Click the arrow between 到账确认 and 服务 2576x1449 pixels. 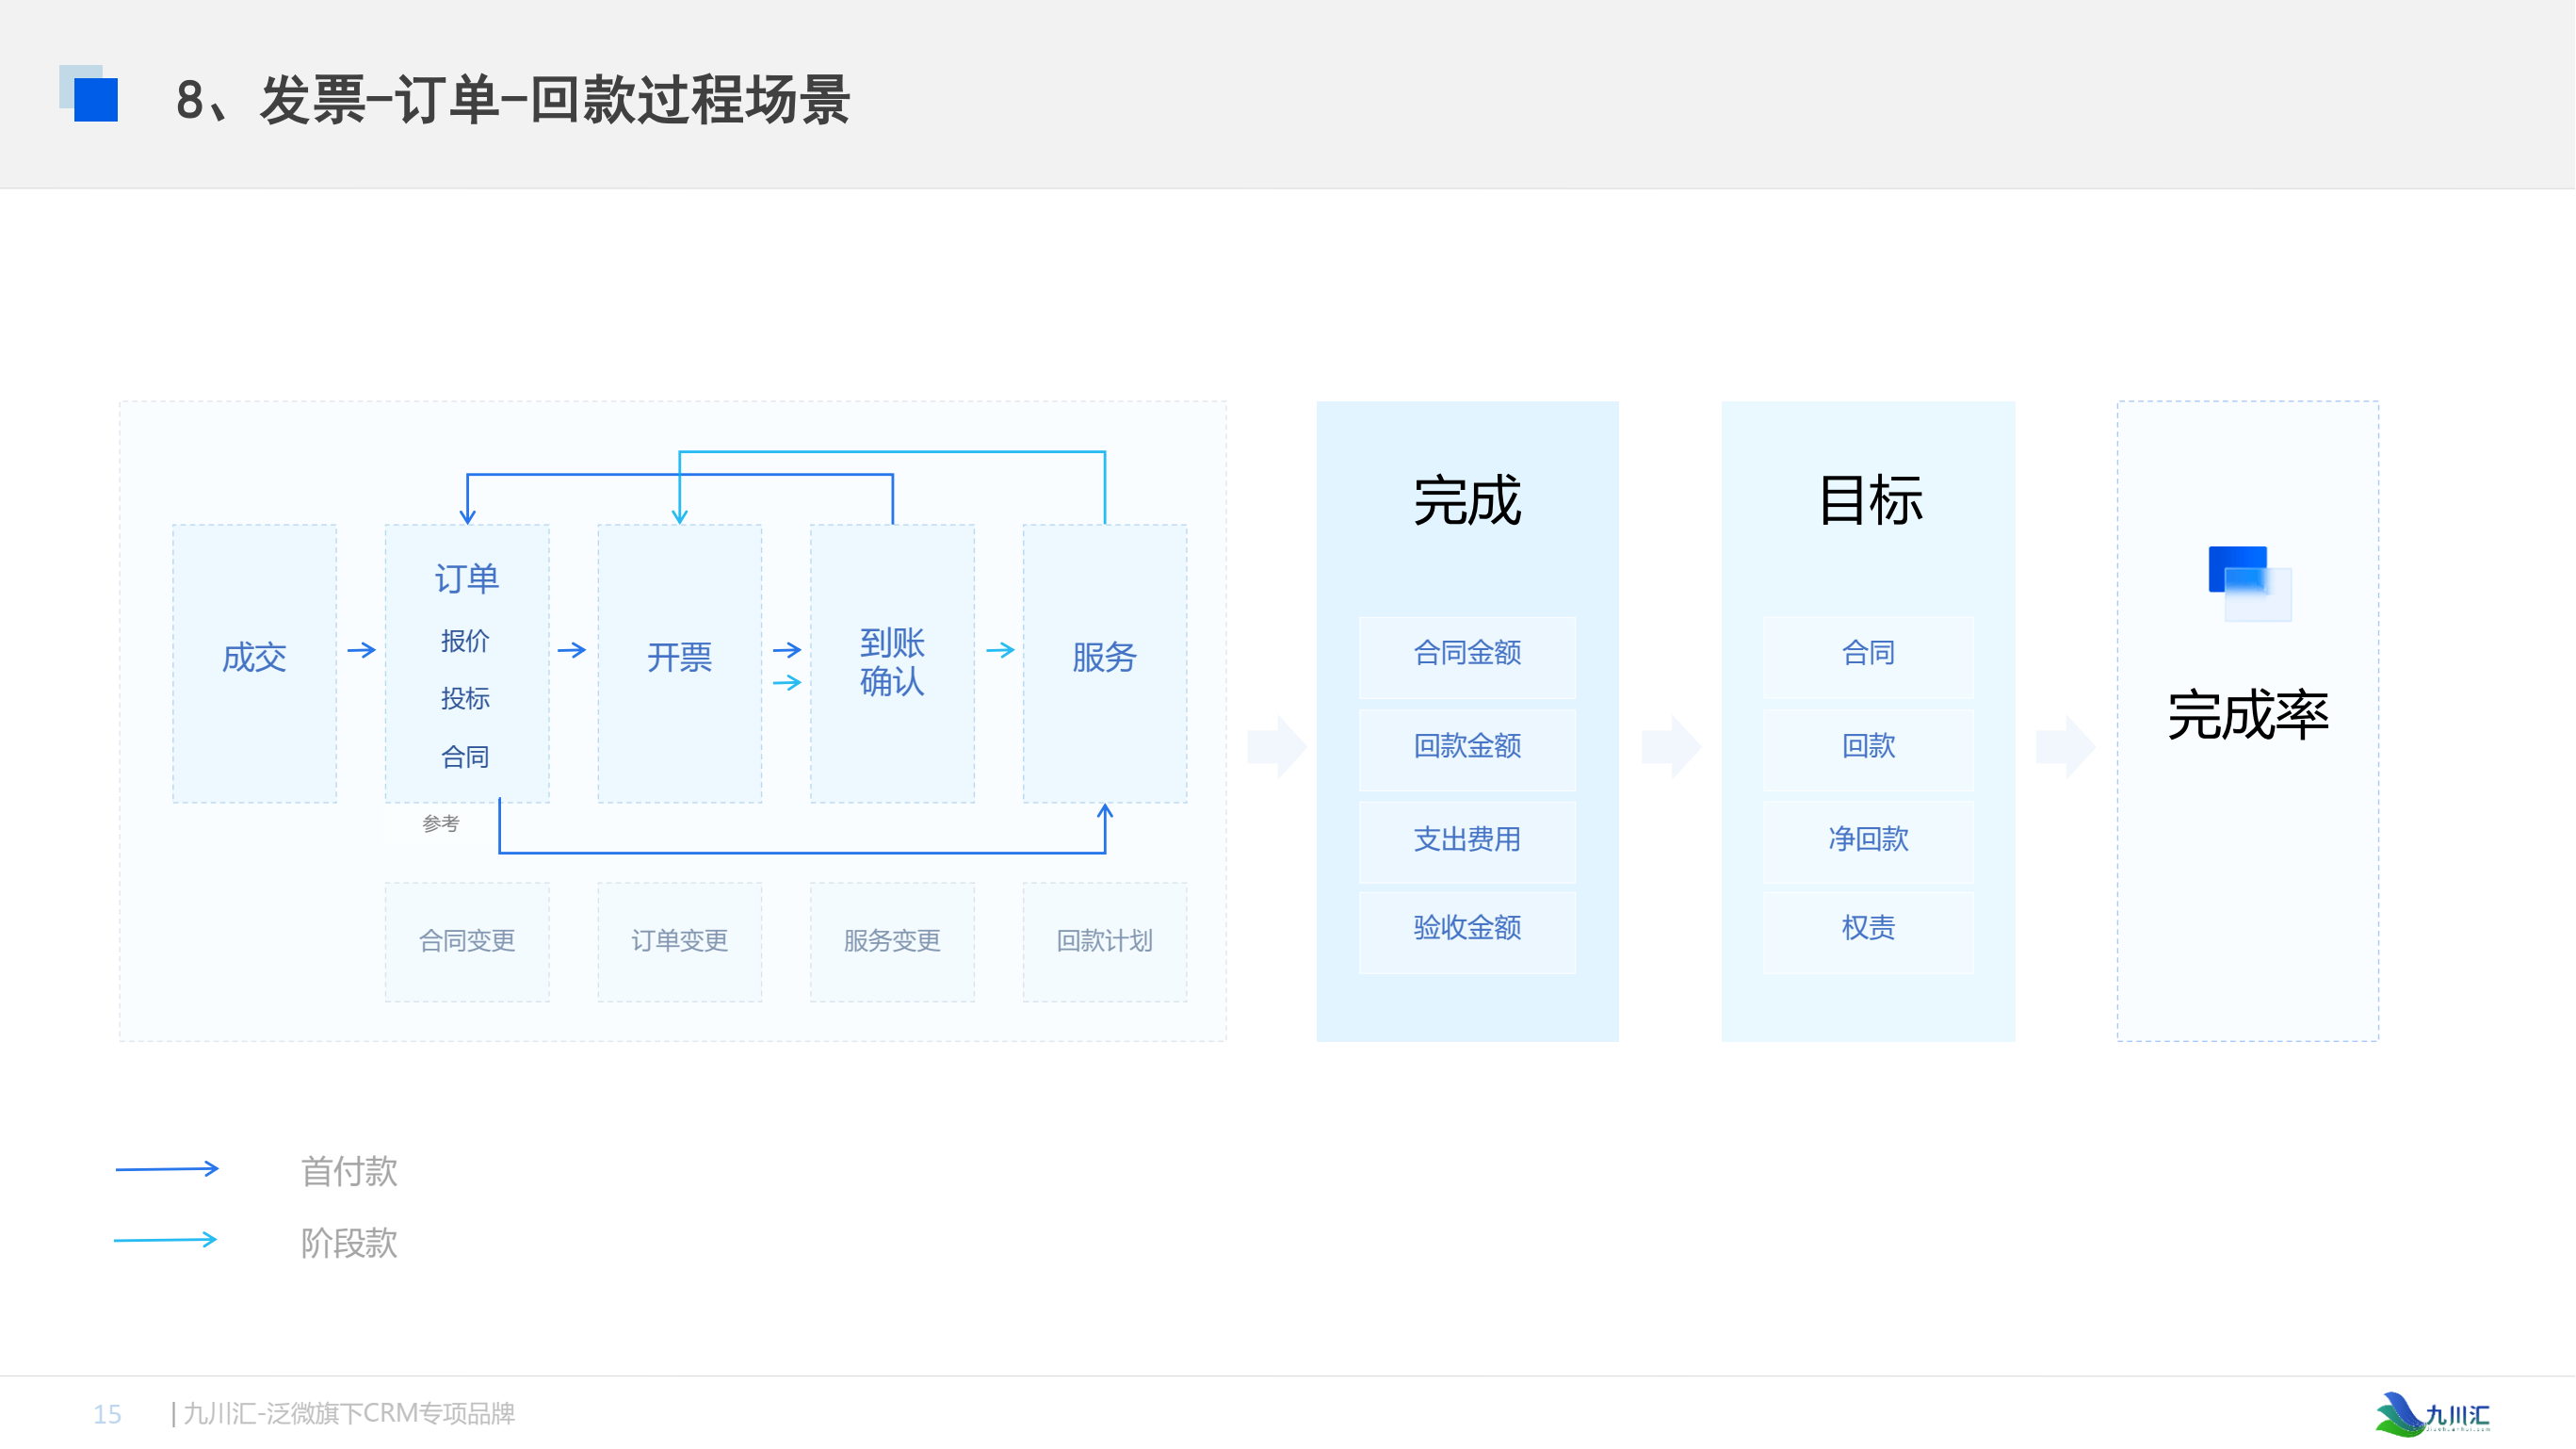point(1000,650)
